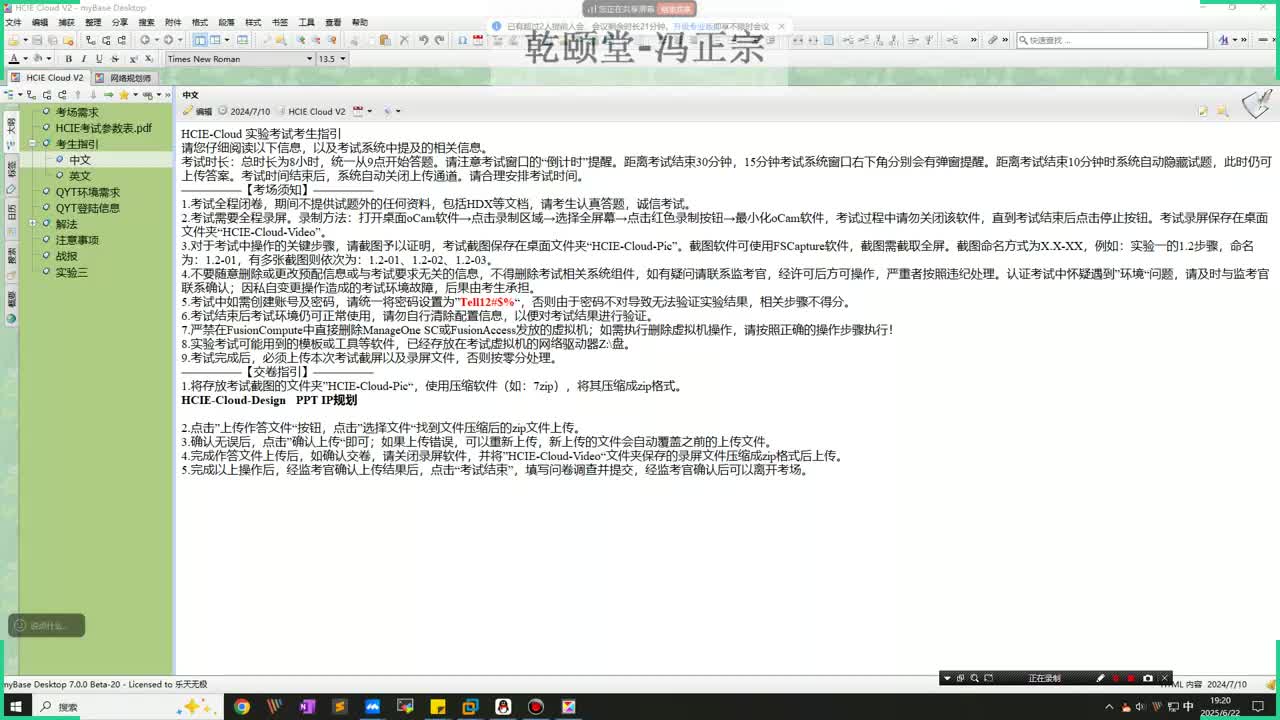Screen dimensions: 1280x720
Task: Click the redo arrow icon
Action: (x=439, y=40)
